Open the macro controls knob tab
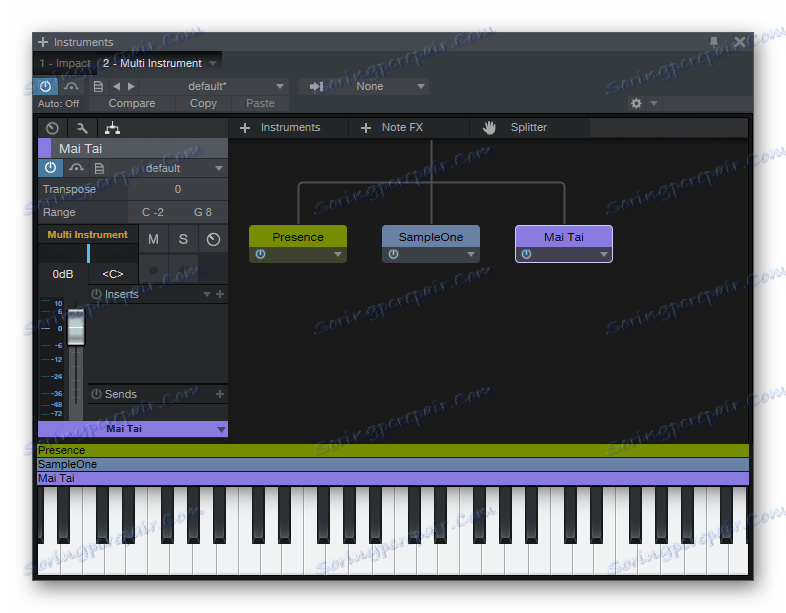 click(x=52, y=128)
